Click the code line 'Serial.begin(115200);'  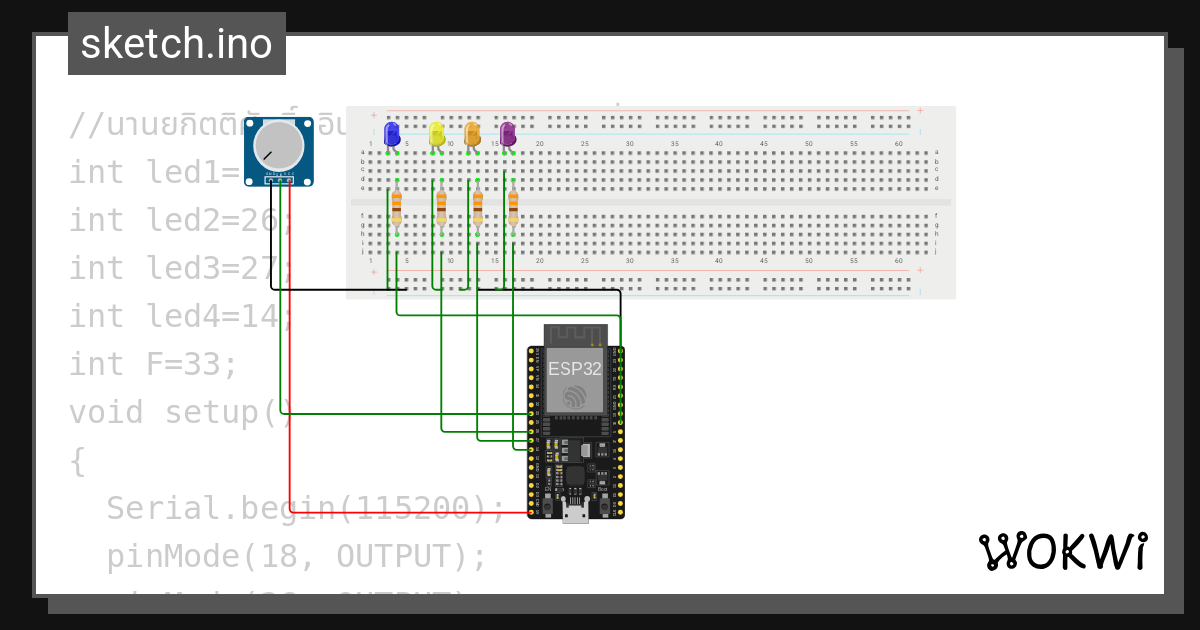click(306, 508)
